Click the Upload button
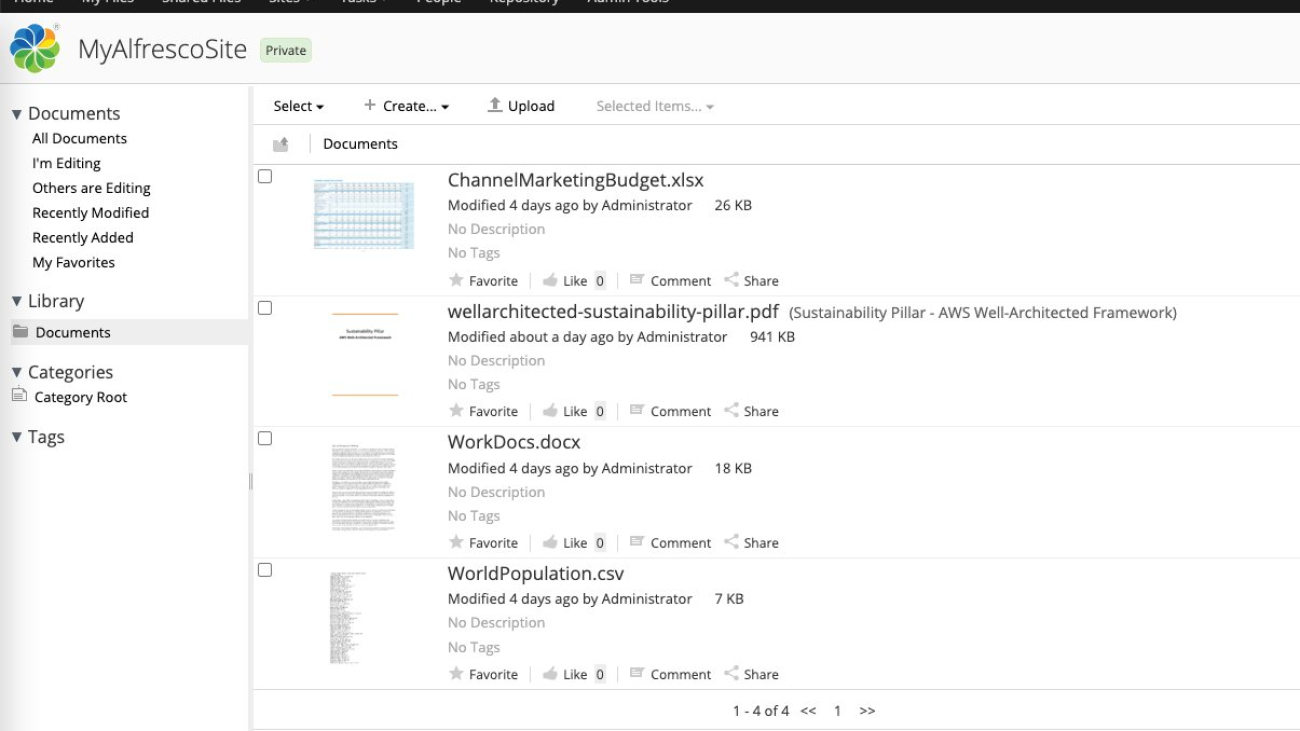The width and height of the screenshot is (1300, 731). (521, 106)
